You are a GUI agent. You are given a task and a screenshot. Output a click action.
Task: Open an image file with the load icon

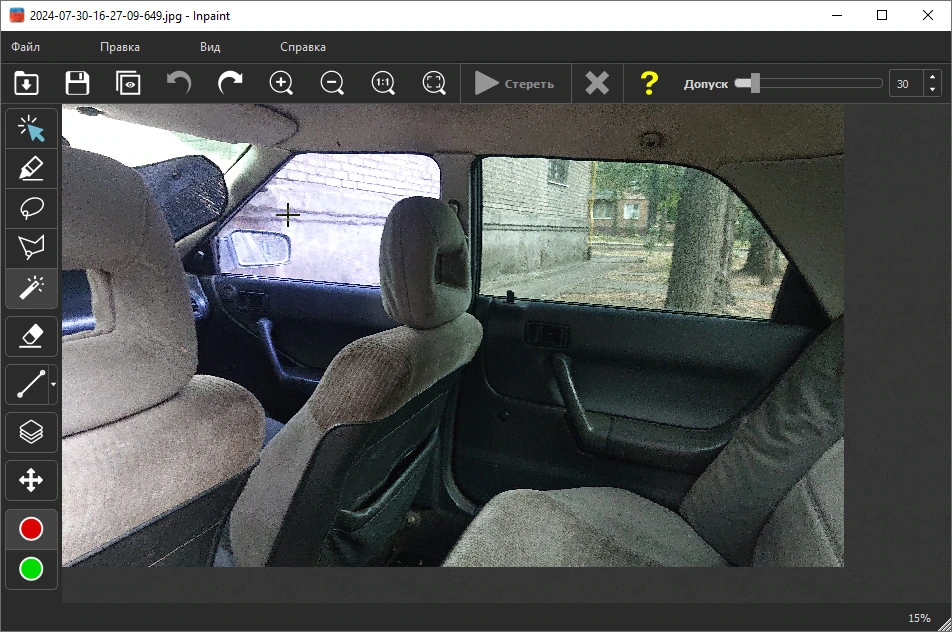point(26,83)
